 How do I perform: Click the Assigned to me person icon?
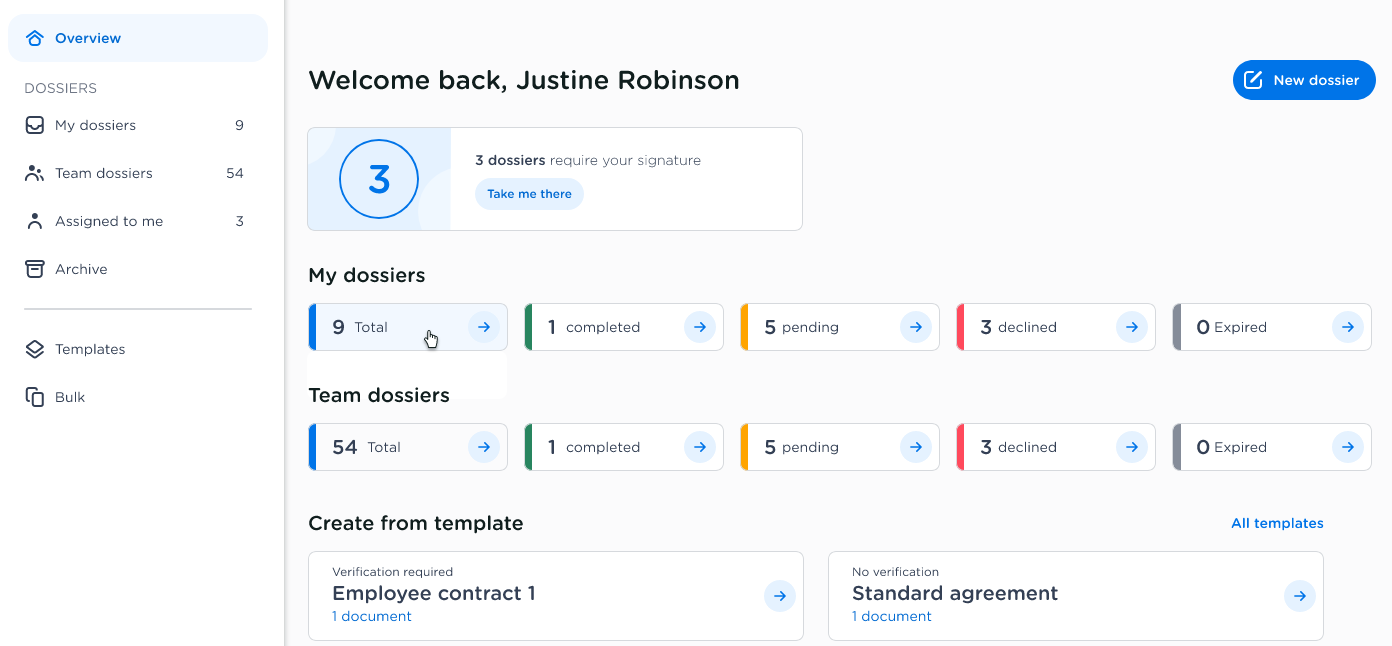35,221
